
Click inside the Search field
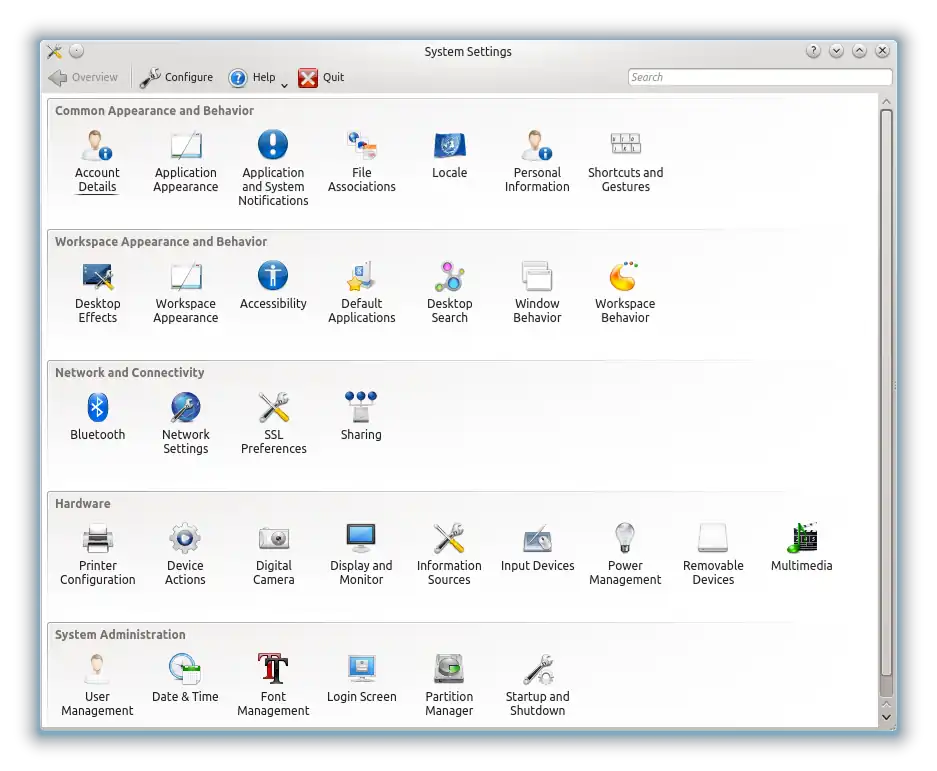click(x=758, y=77)
